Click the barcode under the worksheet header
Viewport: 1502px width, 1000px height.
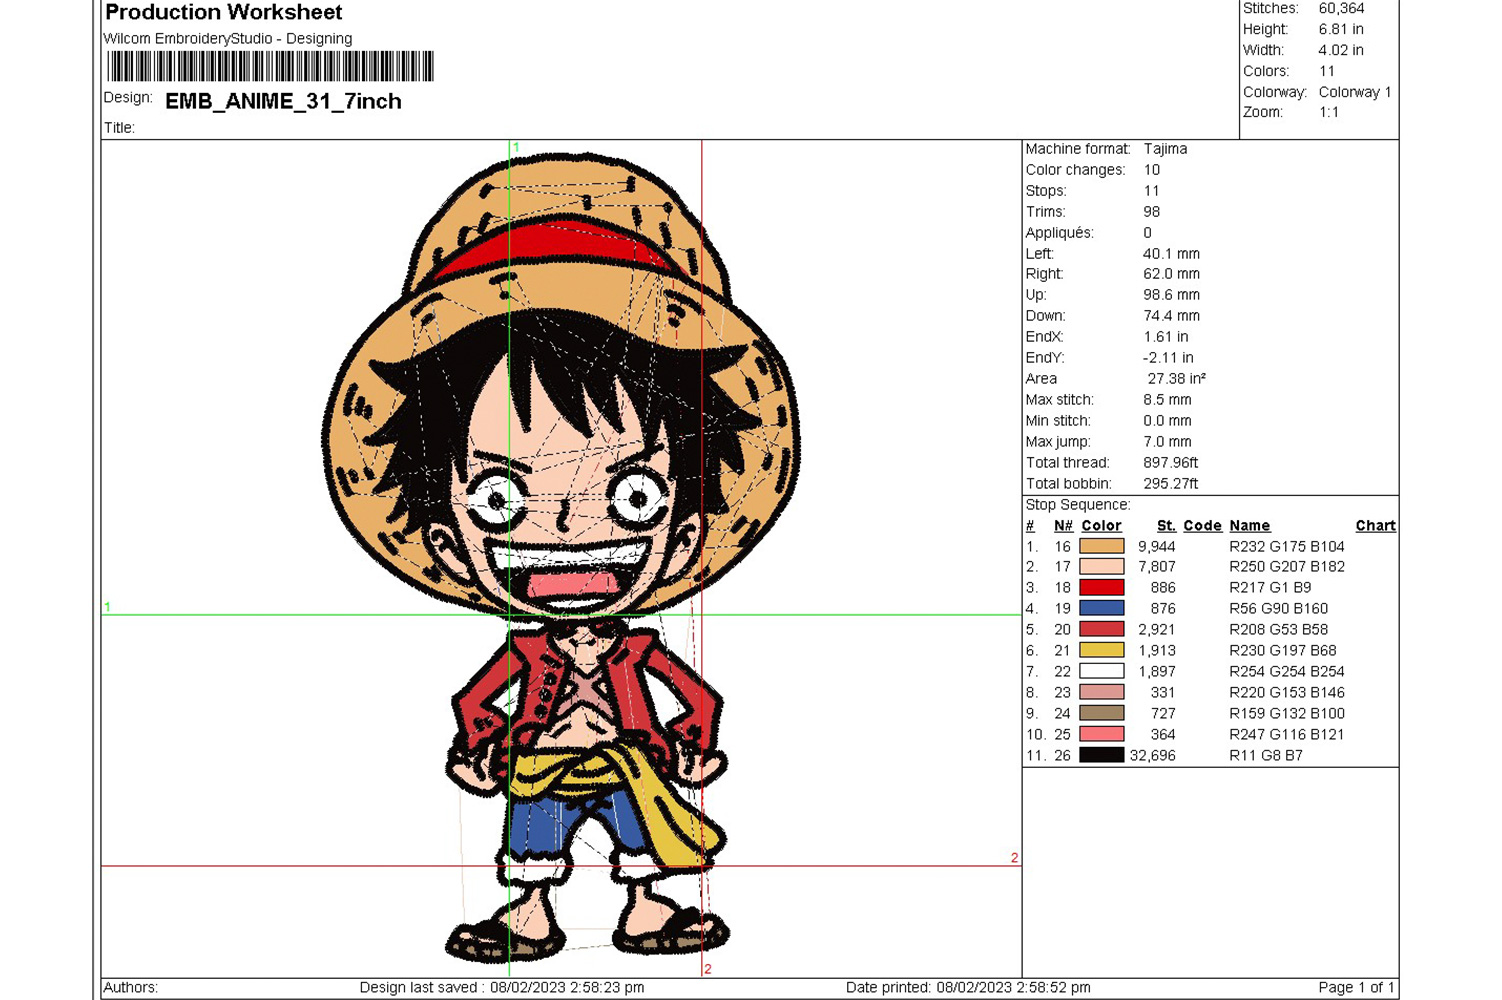tap(270, 66)
